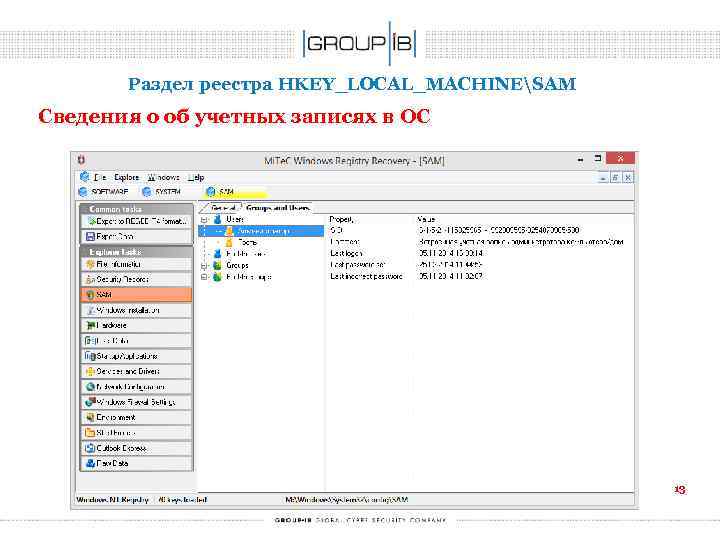Click the Windows NT Registry status text

pos(112,500)
